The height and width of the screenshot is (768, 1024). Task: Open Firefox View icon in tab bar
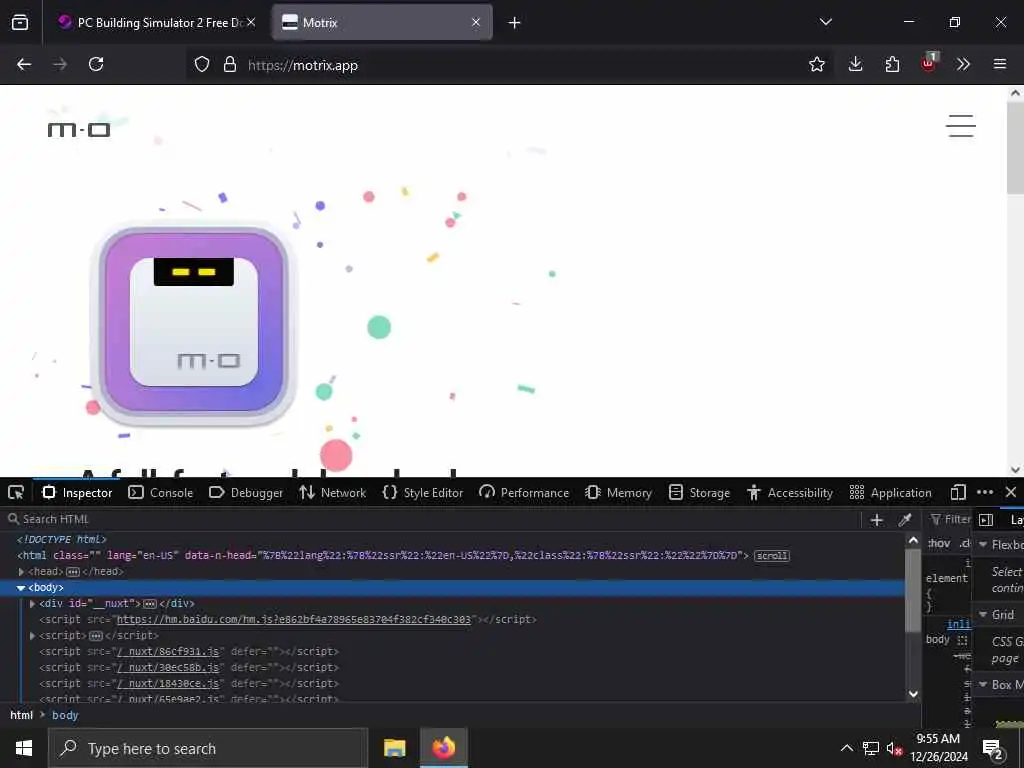coord(20,22)
